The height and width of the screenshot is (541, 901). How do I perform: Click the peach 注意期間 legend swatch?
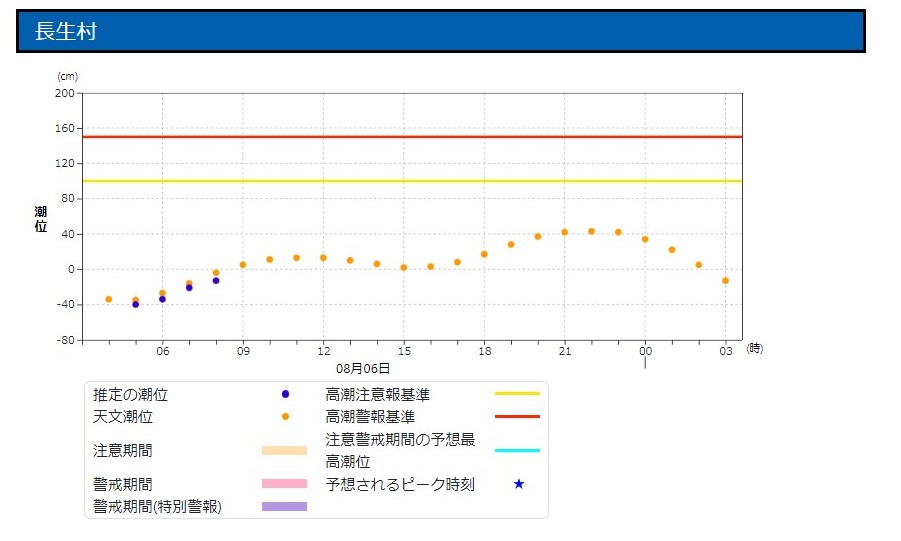tap(284, 450)
